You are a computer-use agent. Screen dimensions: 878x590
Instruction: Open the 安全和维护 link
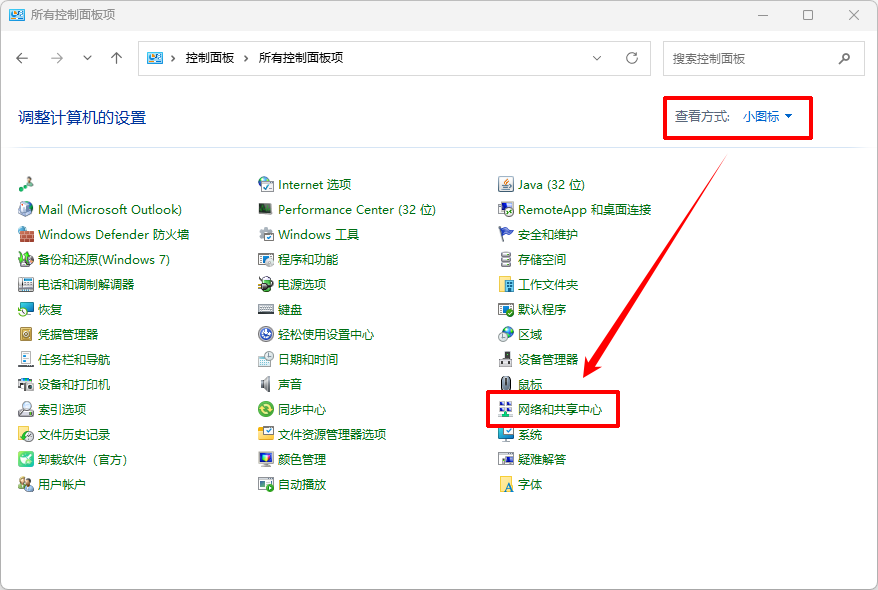(548, 235)
